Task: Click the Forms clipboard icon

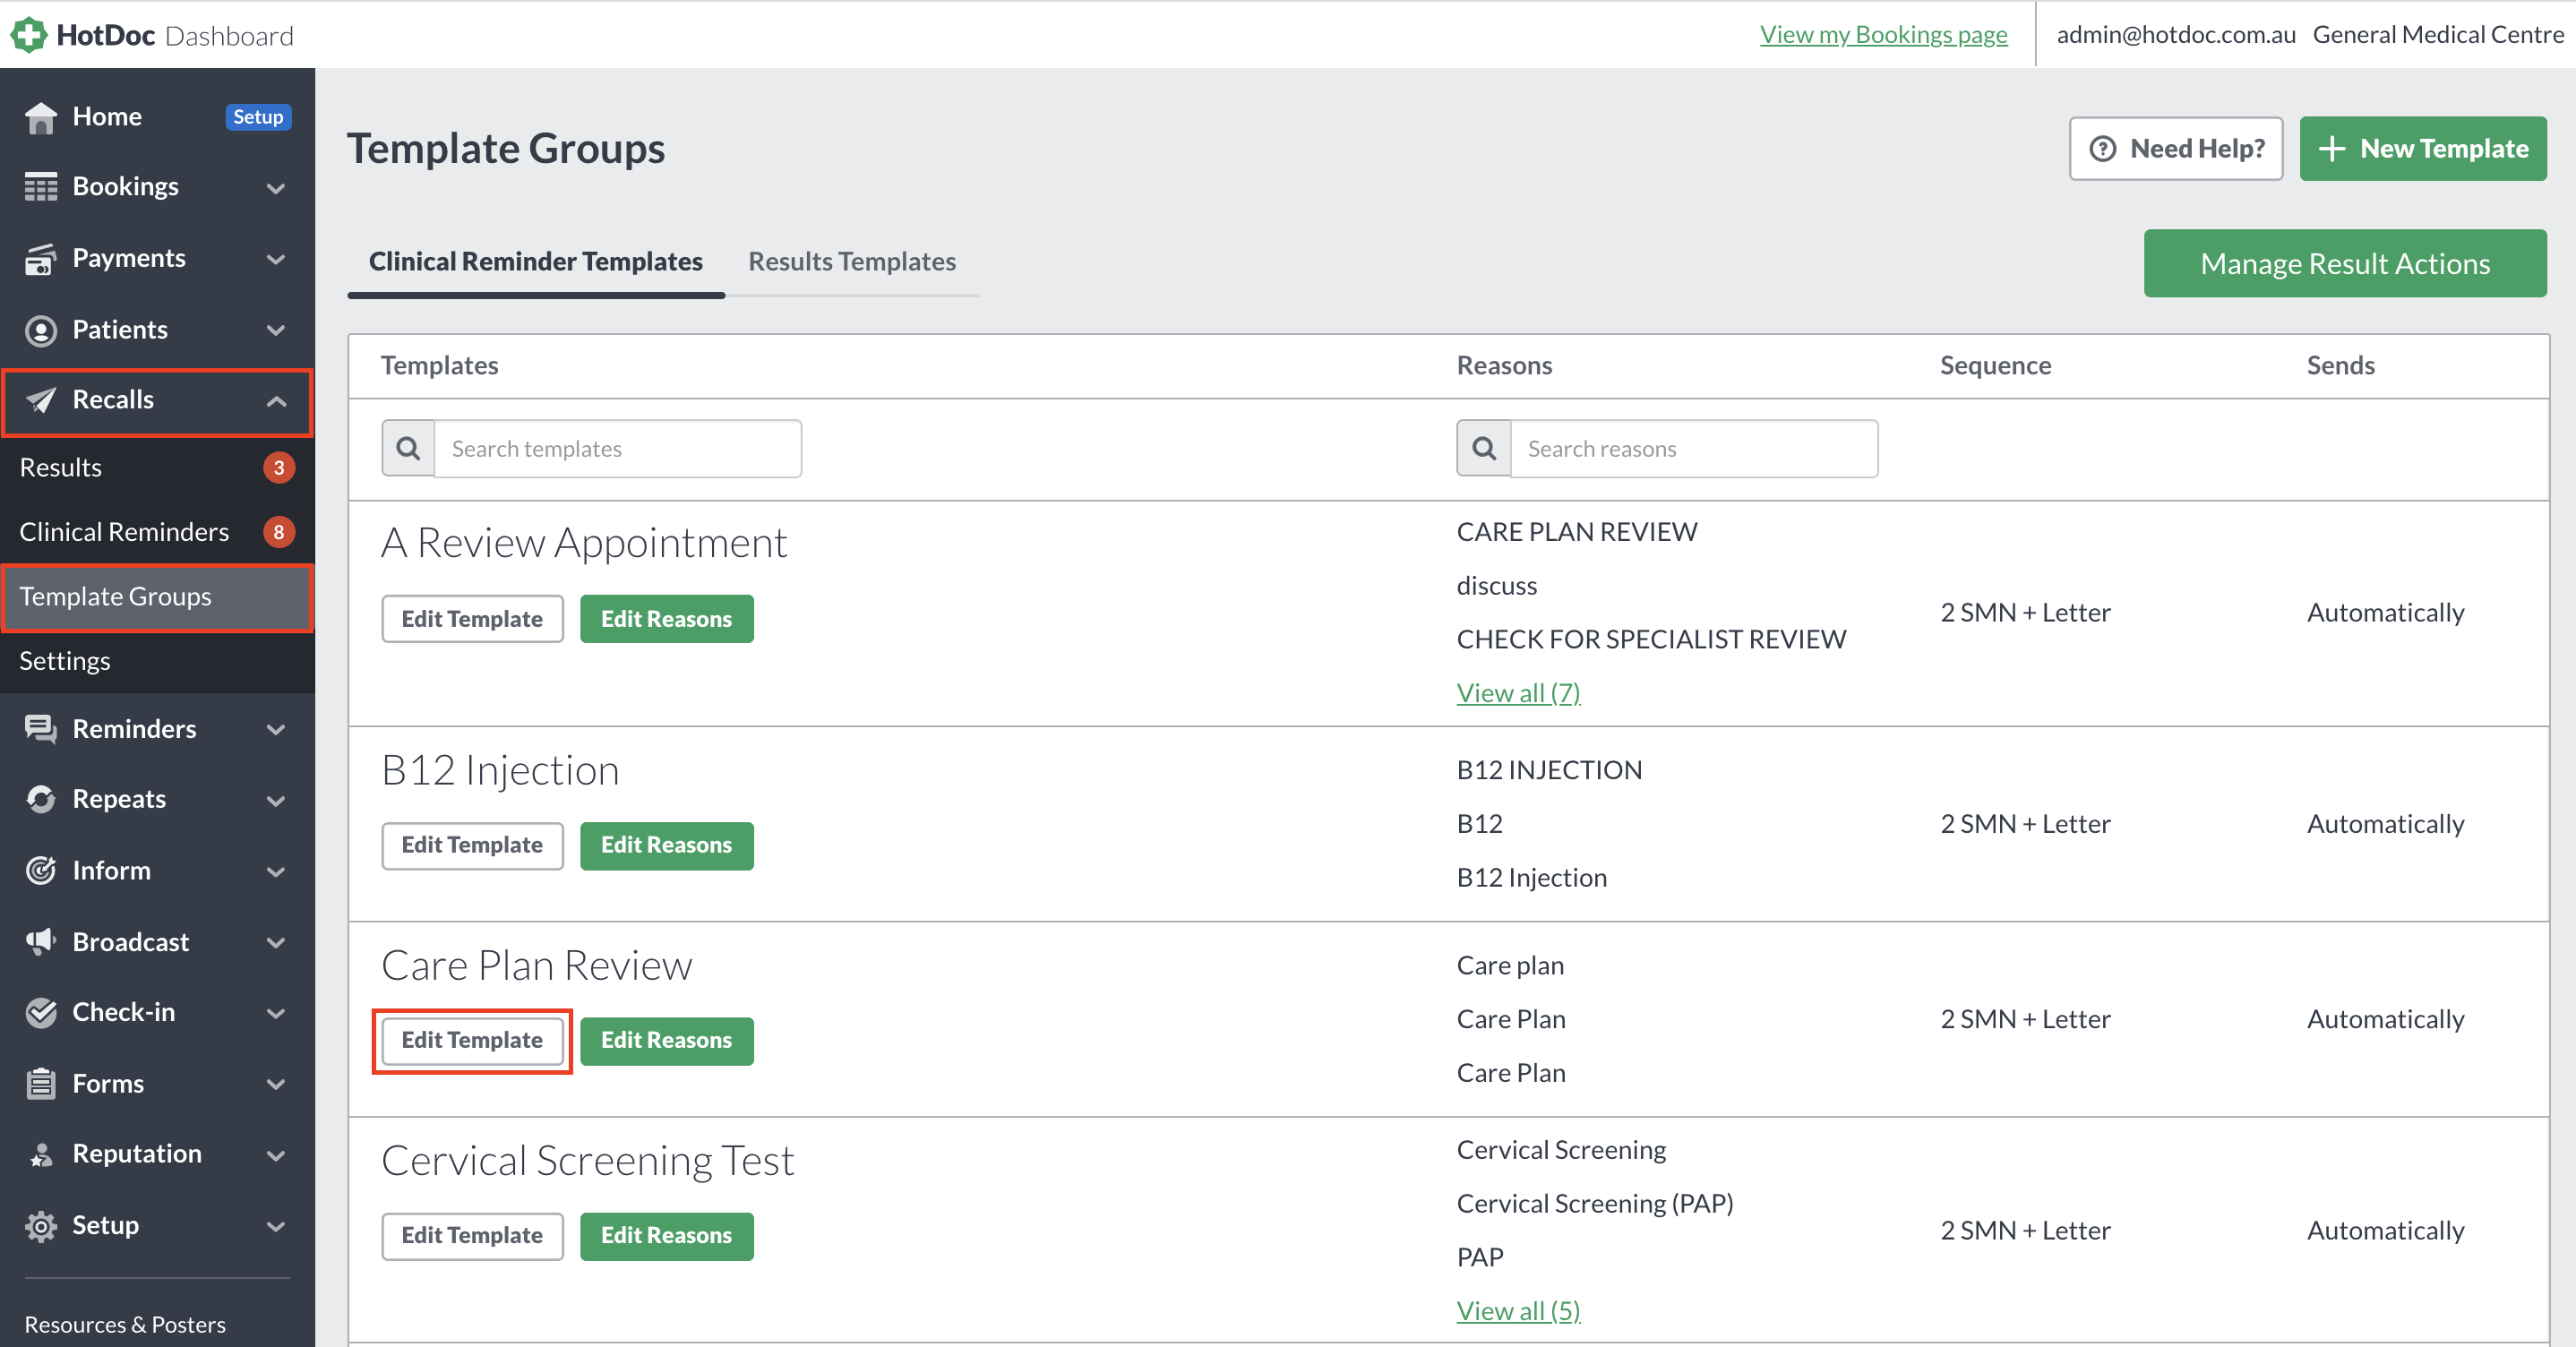Action: pyautogui.click(x=41, y=1084)
